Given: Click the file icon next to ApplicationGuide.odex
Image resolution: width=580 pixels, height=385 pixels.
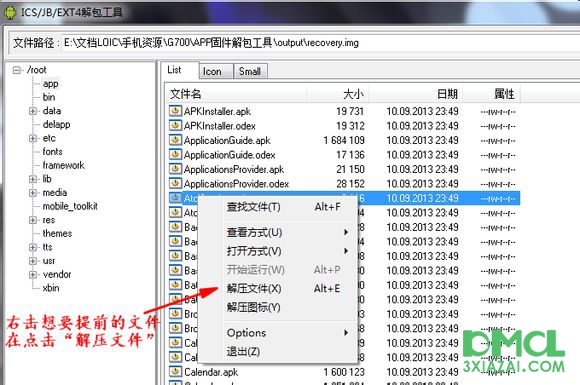Looking at the screenshot, I should point(175,154).
